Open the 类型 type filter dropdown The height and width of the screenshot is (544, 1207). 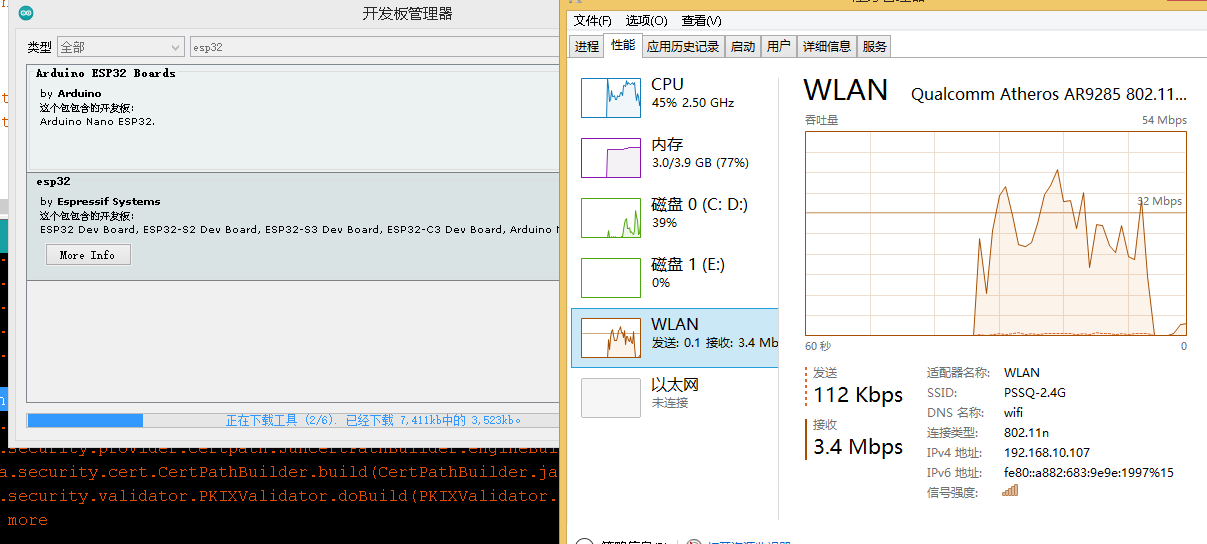pyautogui.click(x=119, y=47)
